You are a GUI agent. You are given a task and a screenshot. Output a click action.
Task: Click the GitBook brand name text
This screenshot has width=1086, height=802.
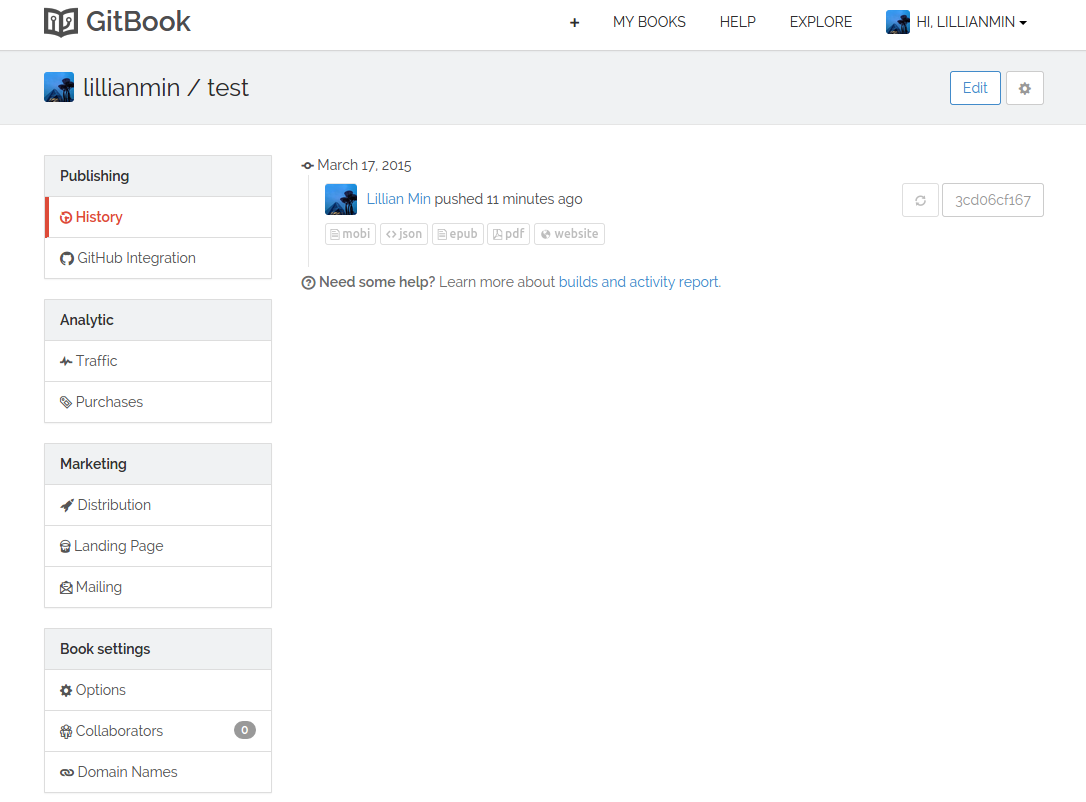[x=139, y=22]
